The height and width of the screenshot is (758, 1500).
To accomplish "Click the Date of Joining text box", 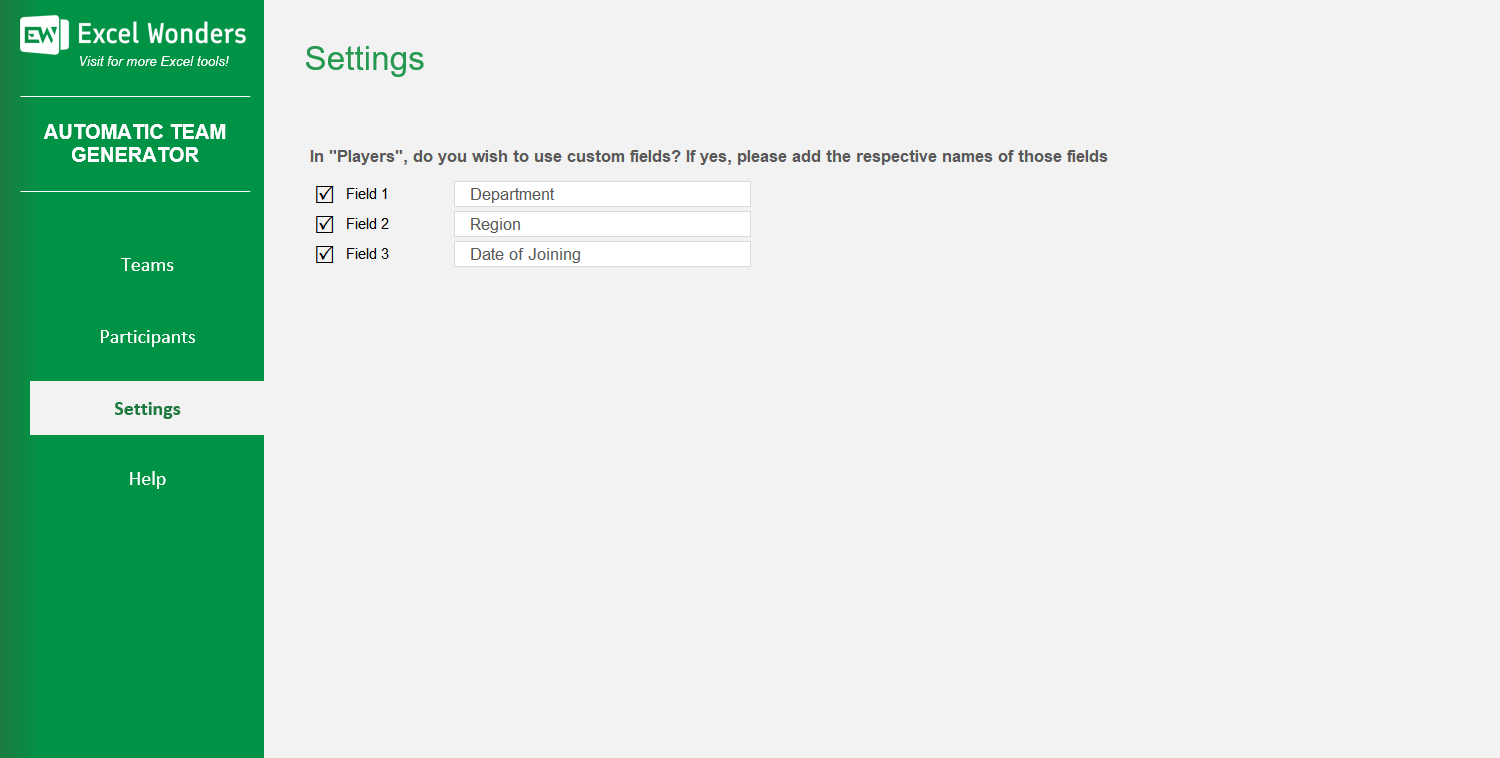I will tap(600, 253).
